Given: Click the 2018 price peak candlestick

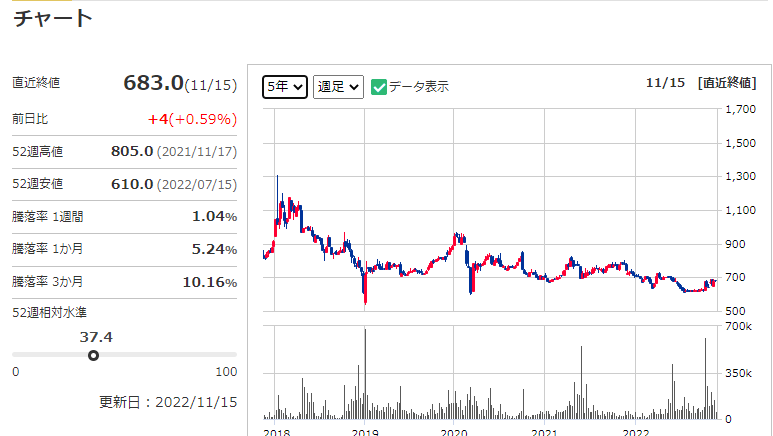Looking at the screenshot, I should (277, 200).
